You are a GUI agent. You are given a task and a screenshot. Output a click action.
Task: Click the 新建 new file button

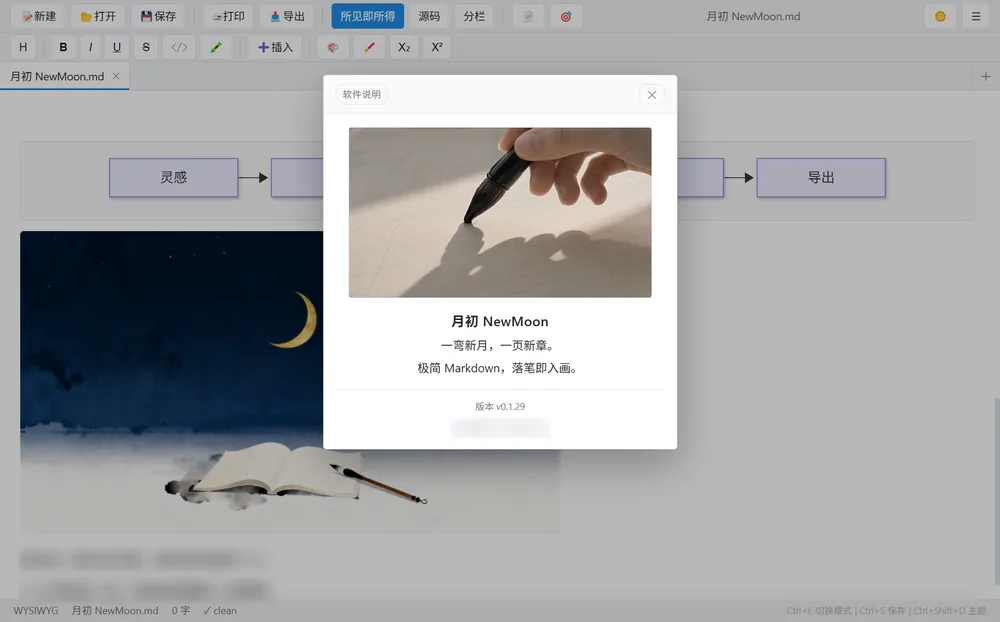[39, 16]
